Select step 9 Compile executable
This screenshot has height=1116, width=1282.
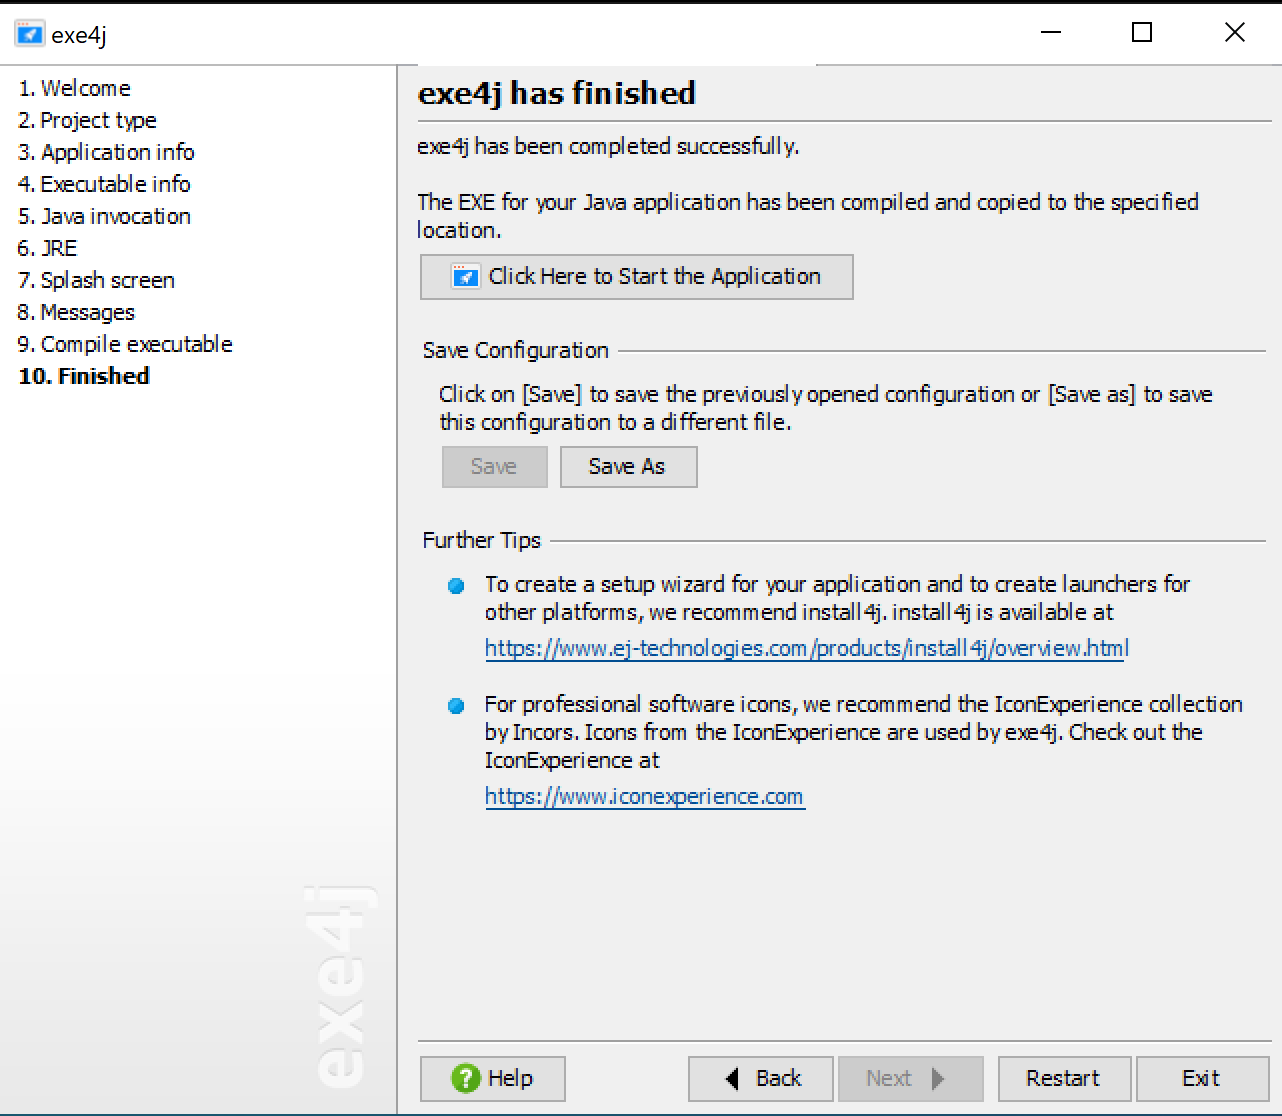pos(125,344)
